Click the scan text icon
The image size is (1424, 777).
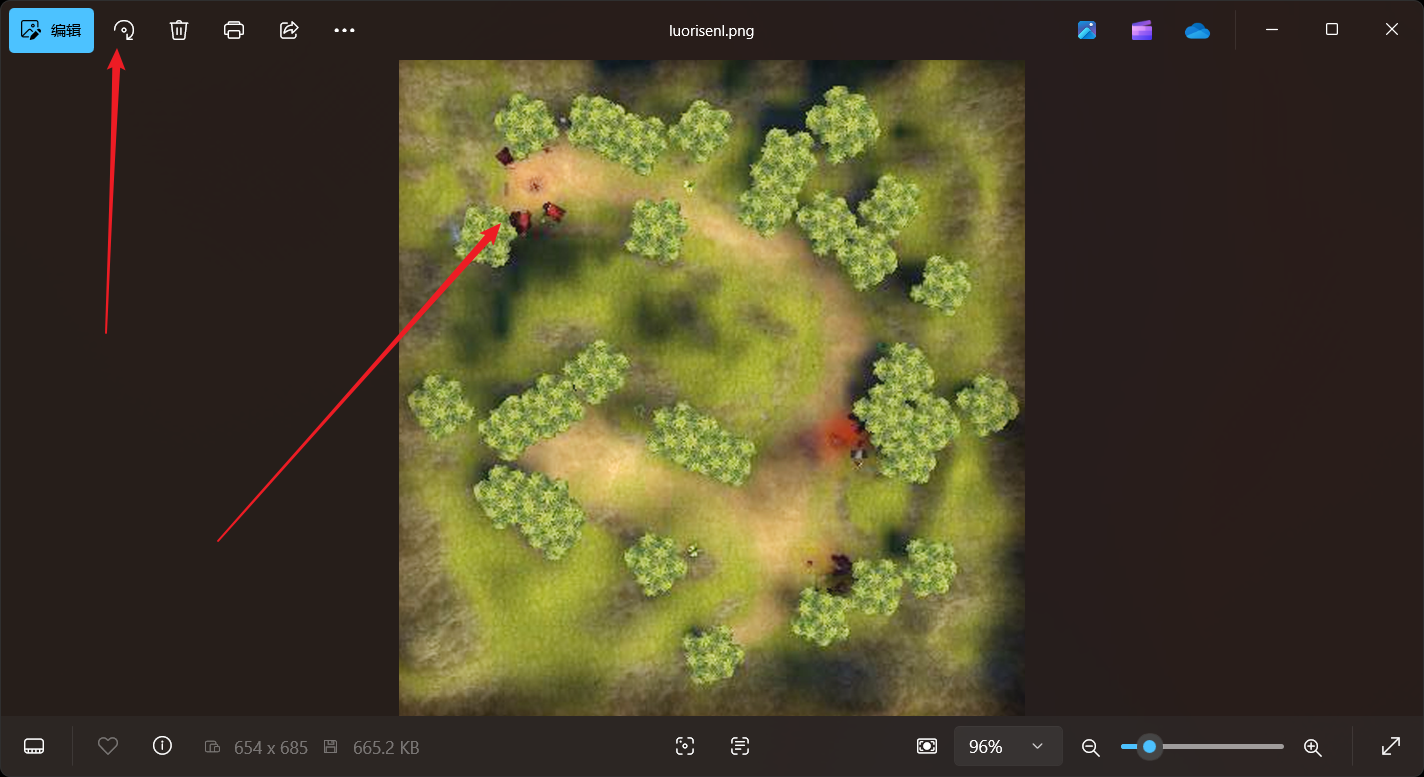pyautogui.click(x=740, y=746)
